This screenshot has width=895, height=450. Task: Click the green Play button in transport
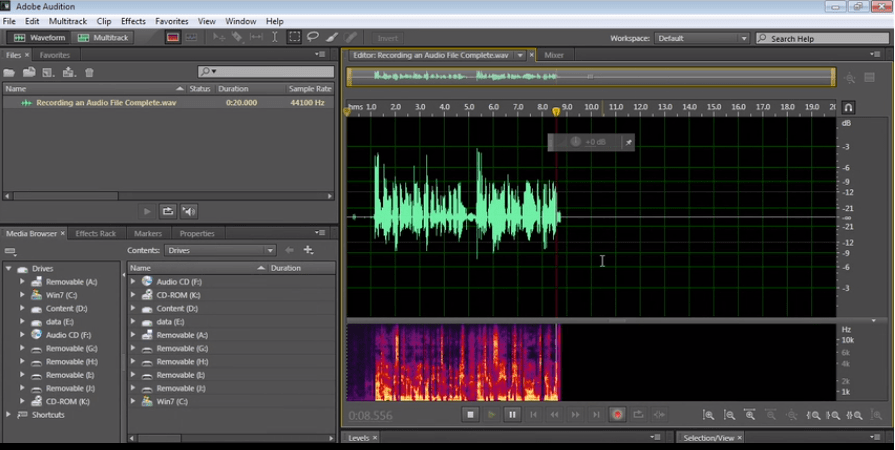tap(491, 415)
